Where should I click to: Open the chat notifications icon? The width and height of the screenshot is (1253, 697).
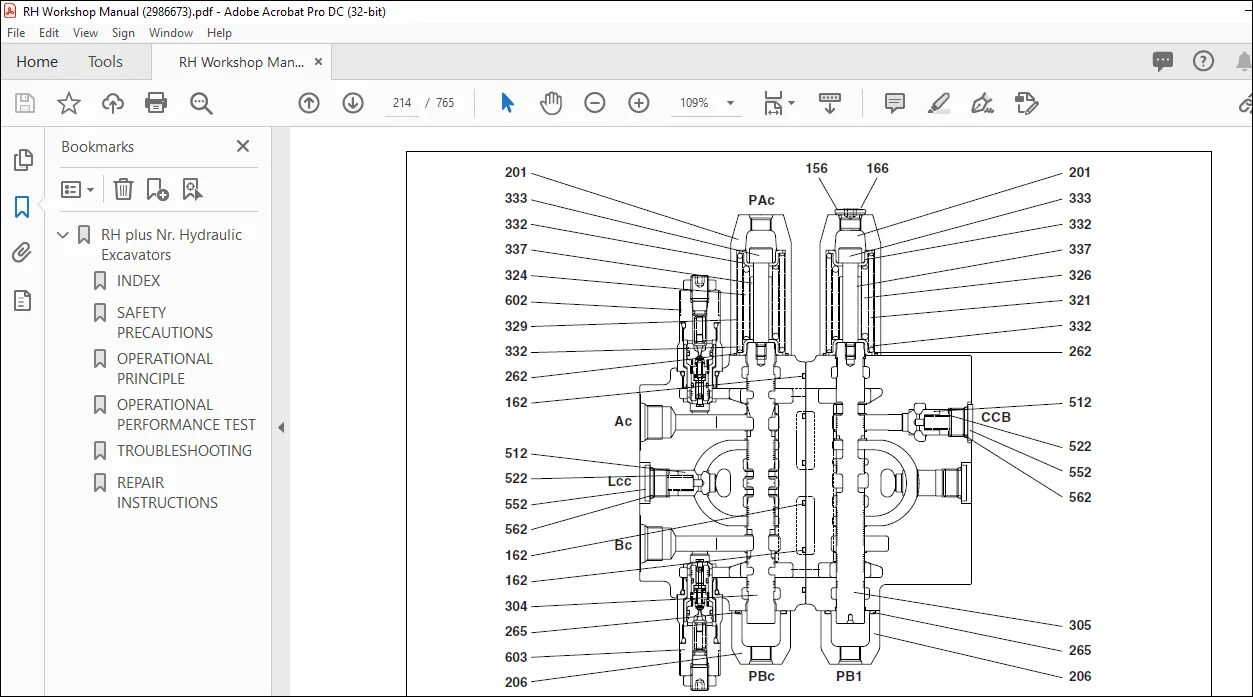pos(1163,62)
